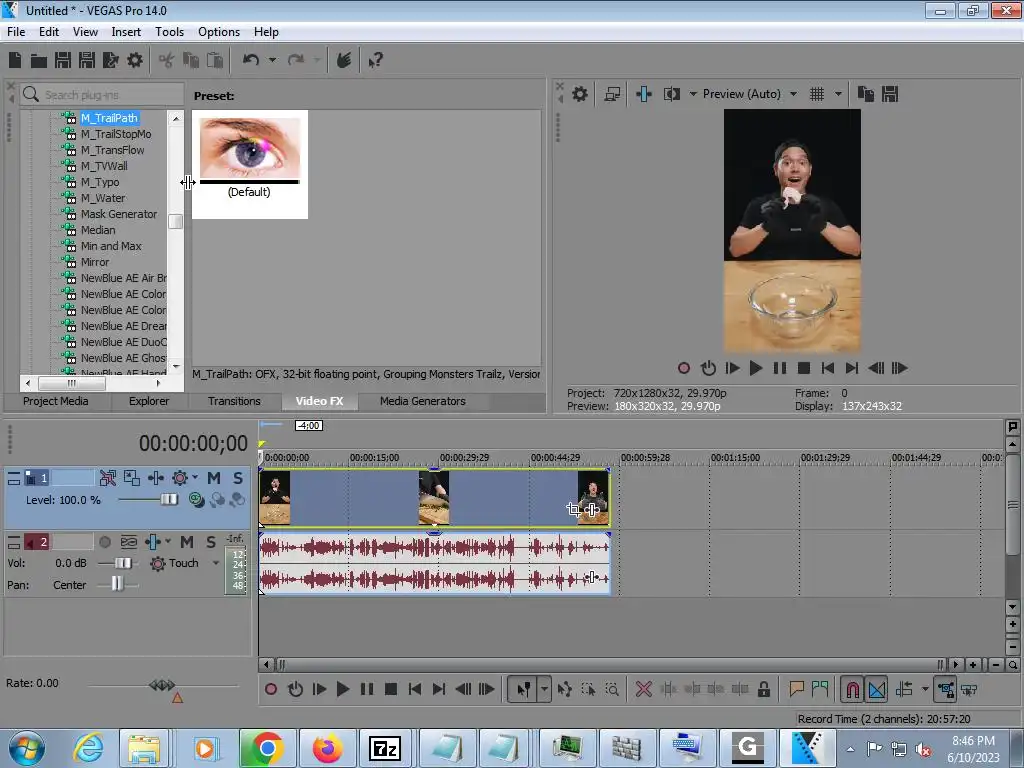
Task: Arm audio track 2 for recording
Action: click(x=104, y=542)
